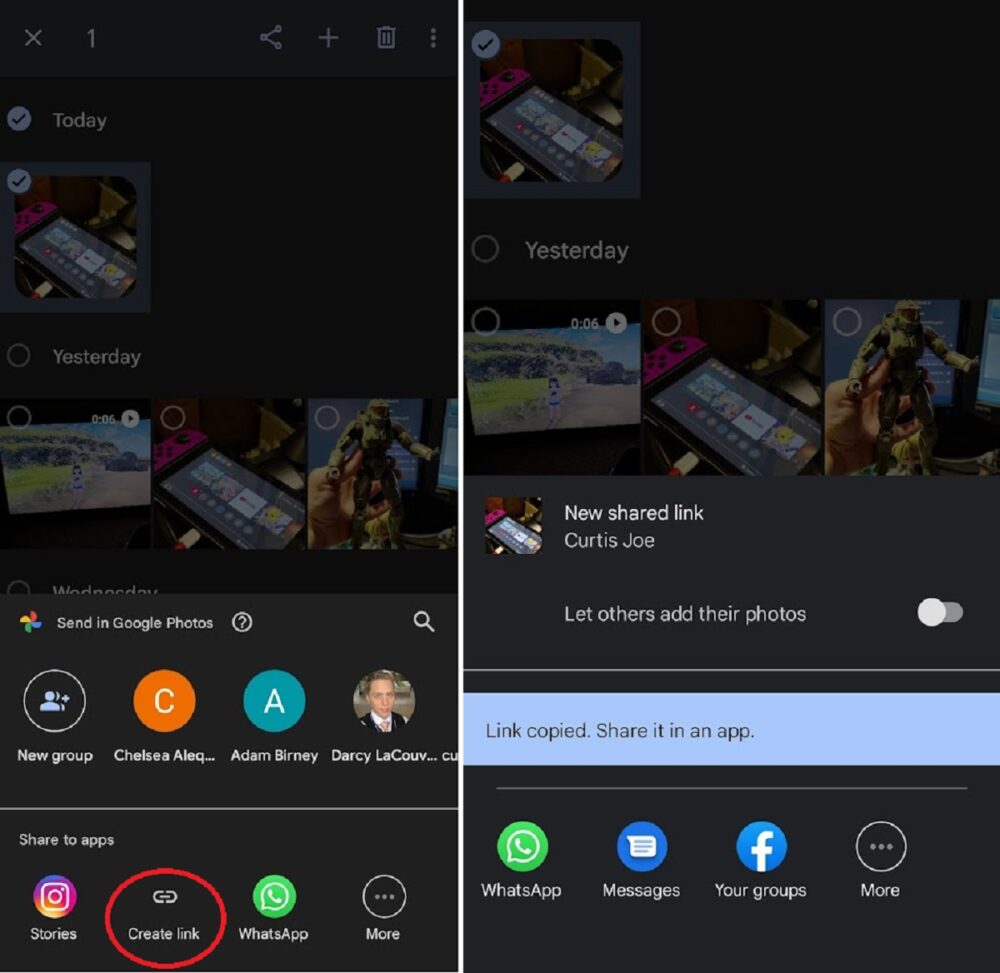1000x973 pixels.
Task: Tap the Share to apps heading
Action: pyautogui.click(x=66, y=840)
